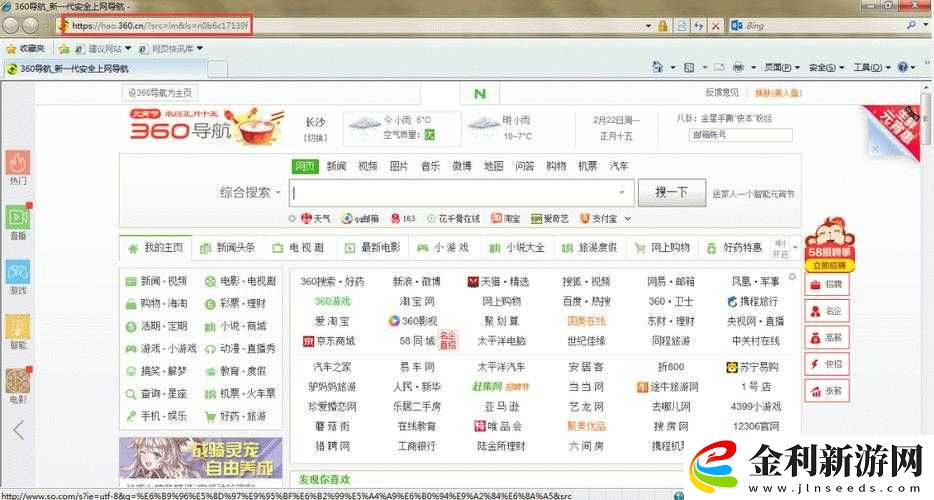The height and width of the screenshot is (500, 934).
Task: Switch to the 最新电影 navigation tab
Action: (x=373, y=247)
